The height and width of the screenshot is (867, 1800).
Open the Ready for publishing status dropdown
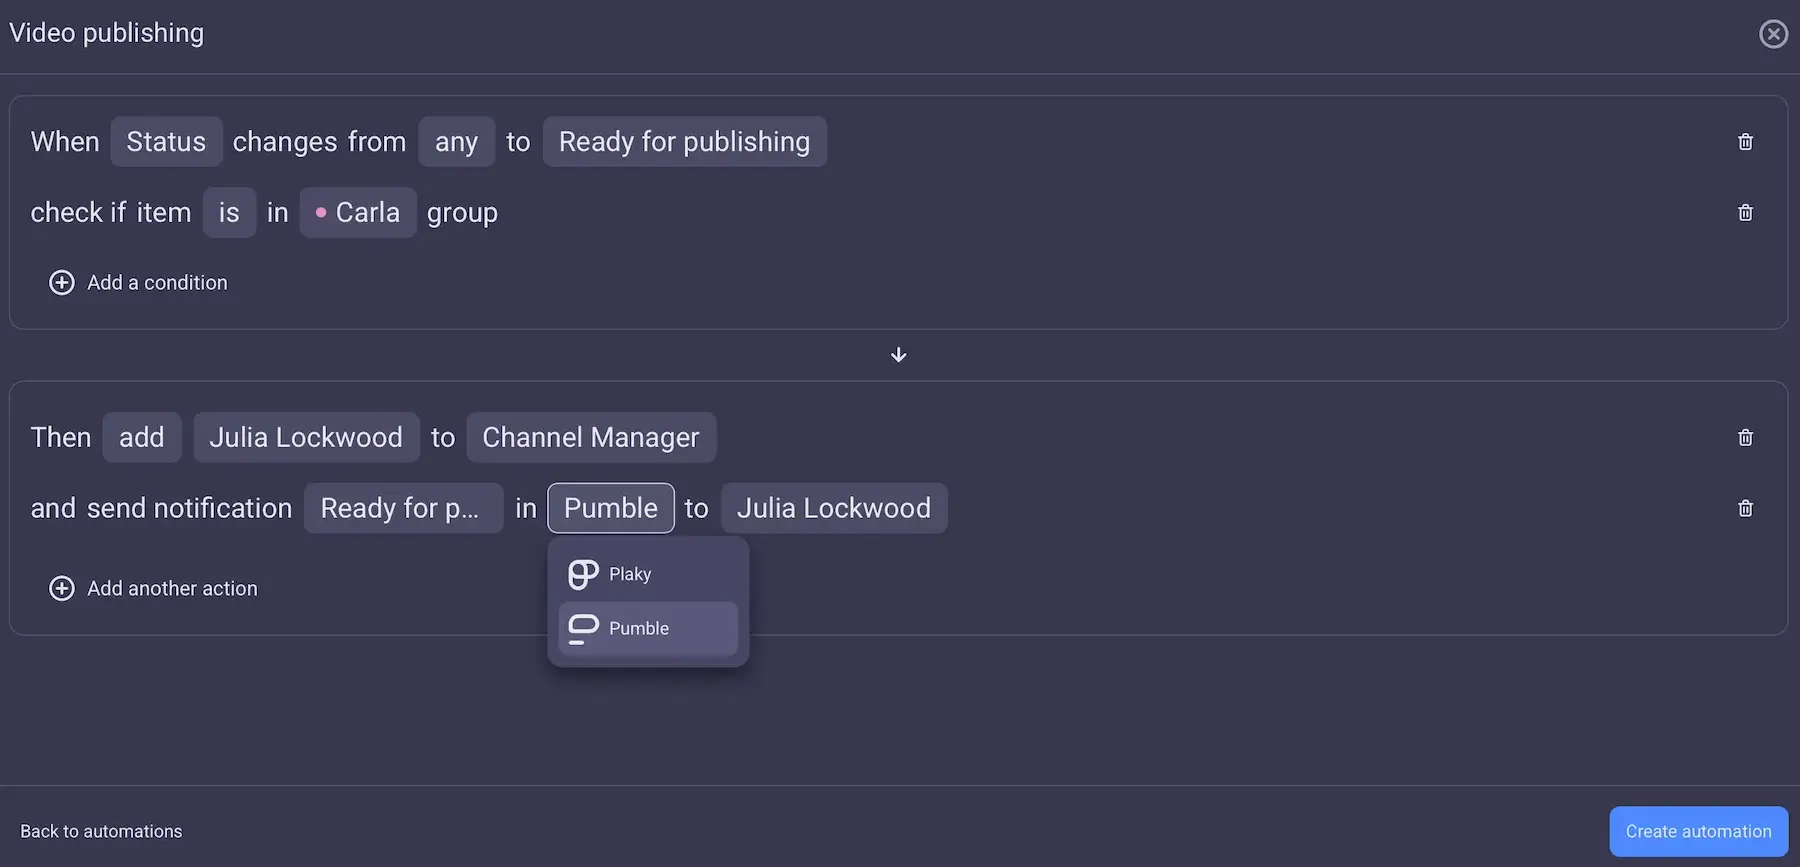click(684, 142)
